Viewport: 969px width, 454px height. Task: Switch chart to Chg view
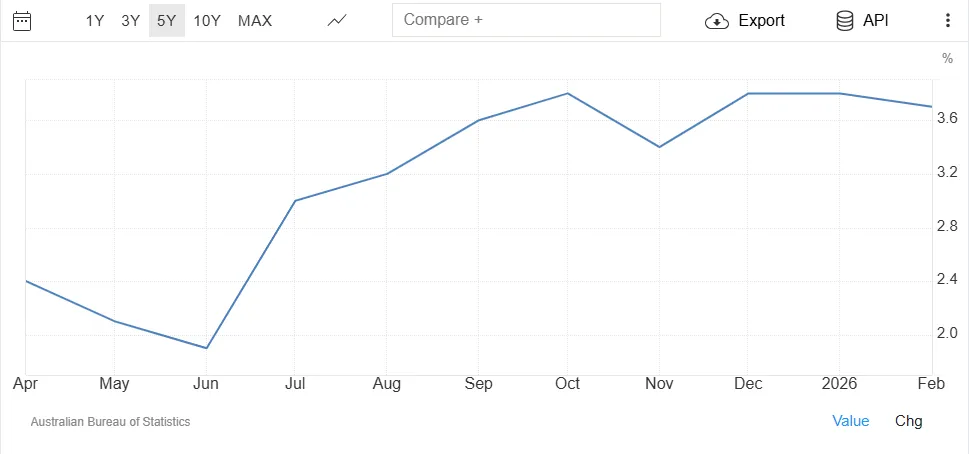pyautogui.click(x=908, y=421)
